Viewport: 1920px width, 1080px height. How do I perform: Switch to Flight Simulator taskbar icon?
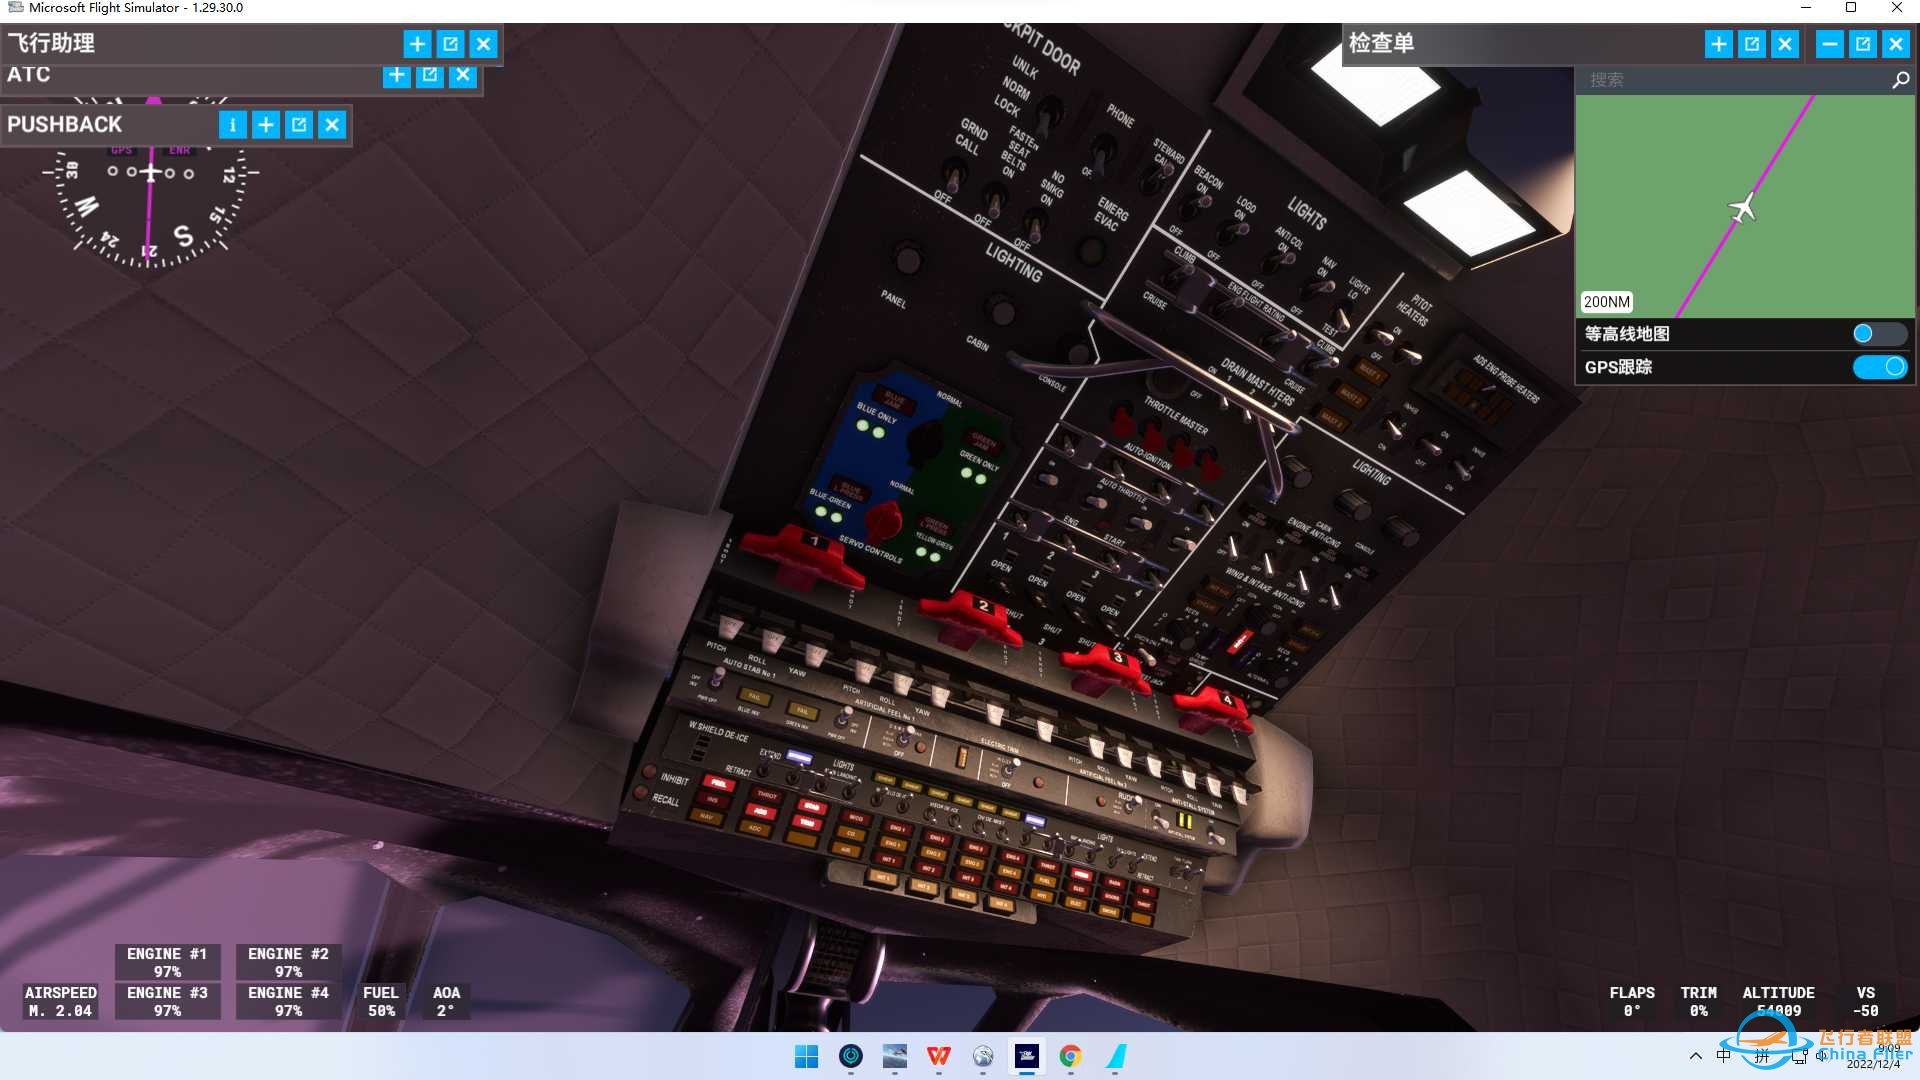point(1026,1056)
